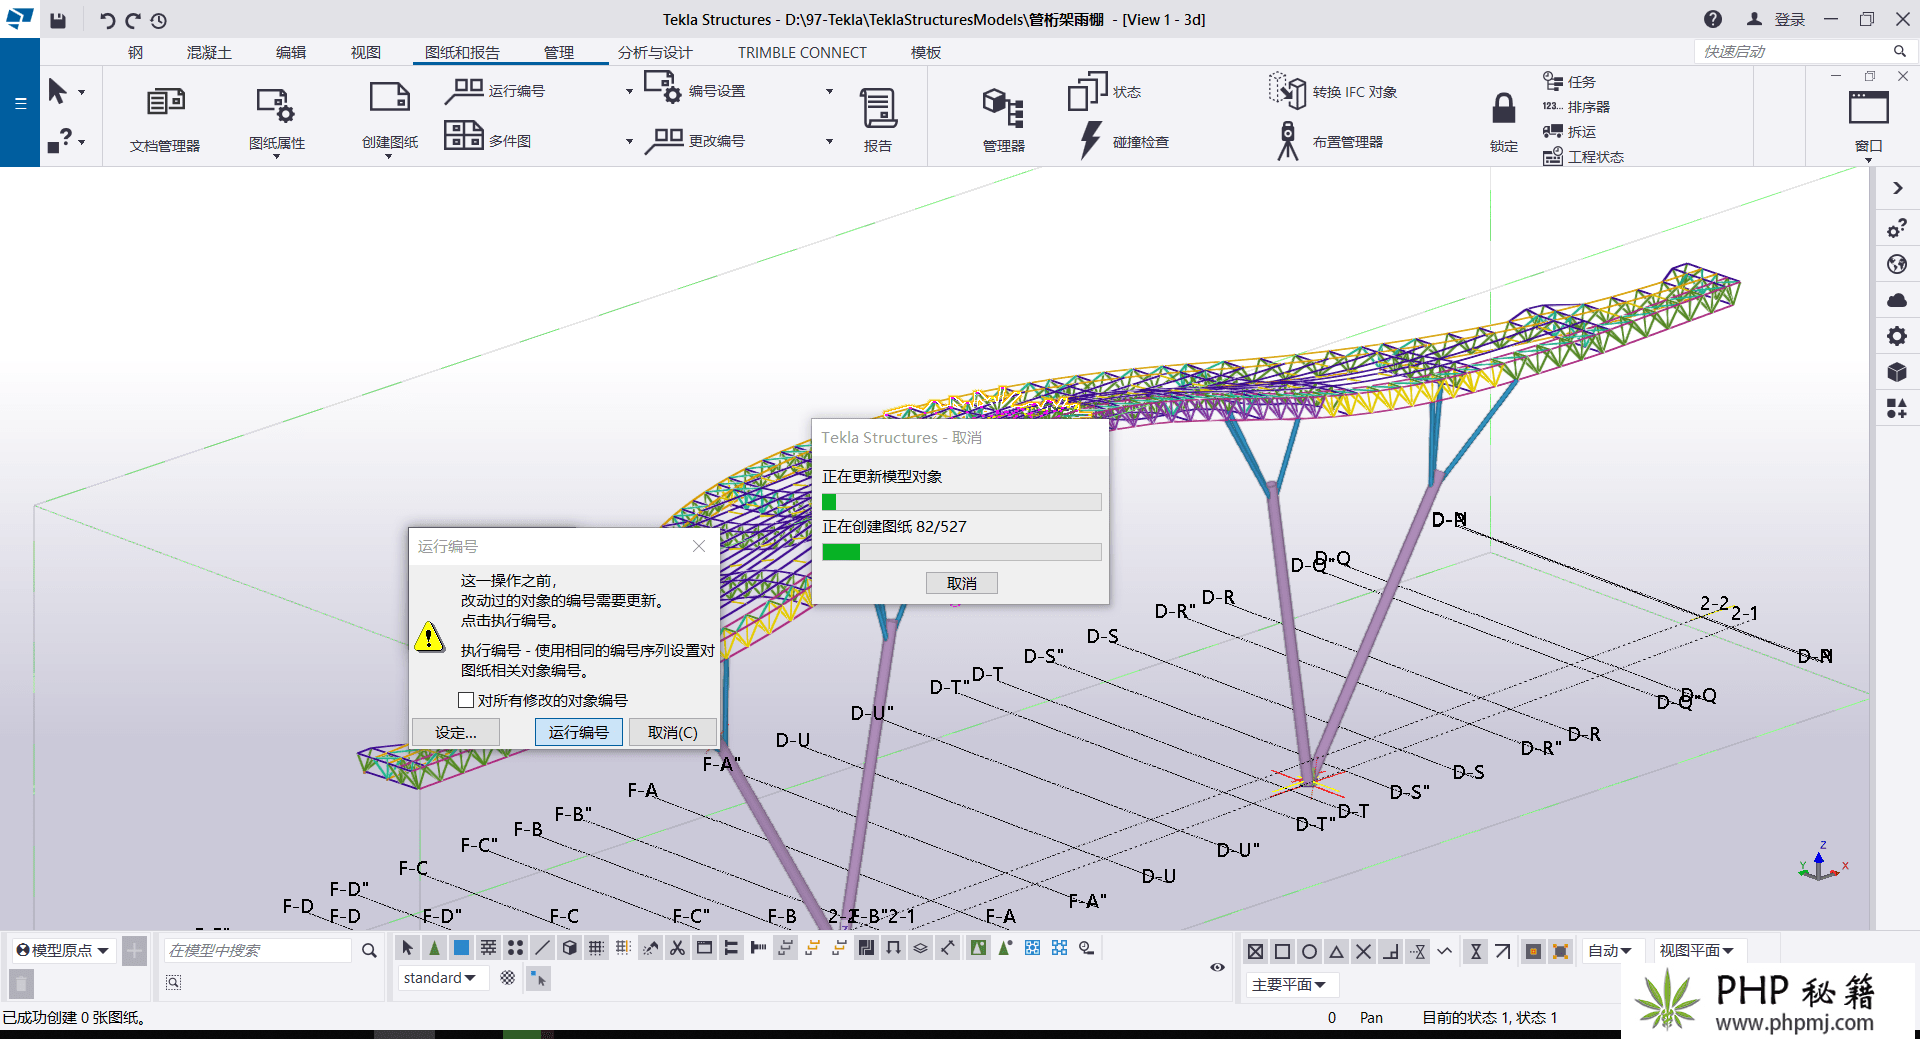This screenshot has width=1920, height=1039.
Task: Click the save icon in title bar
Action: pos(58,20)
